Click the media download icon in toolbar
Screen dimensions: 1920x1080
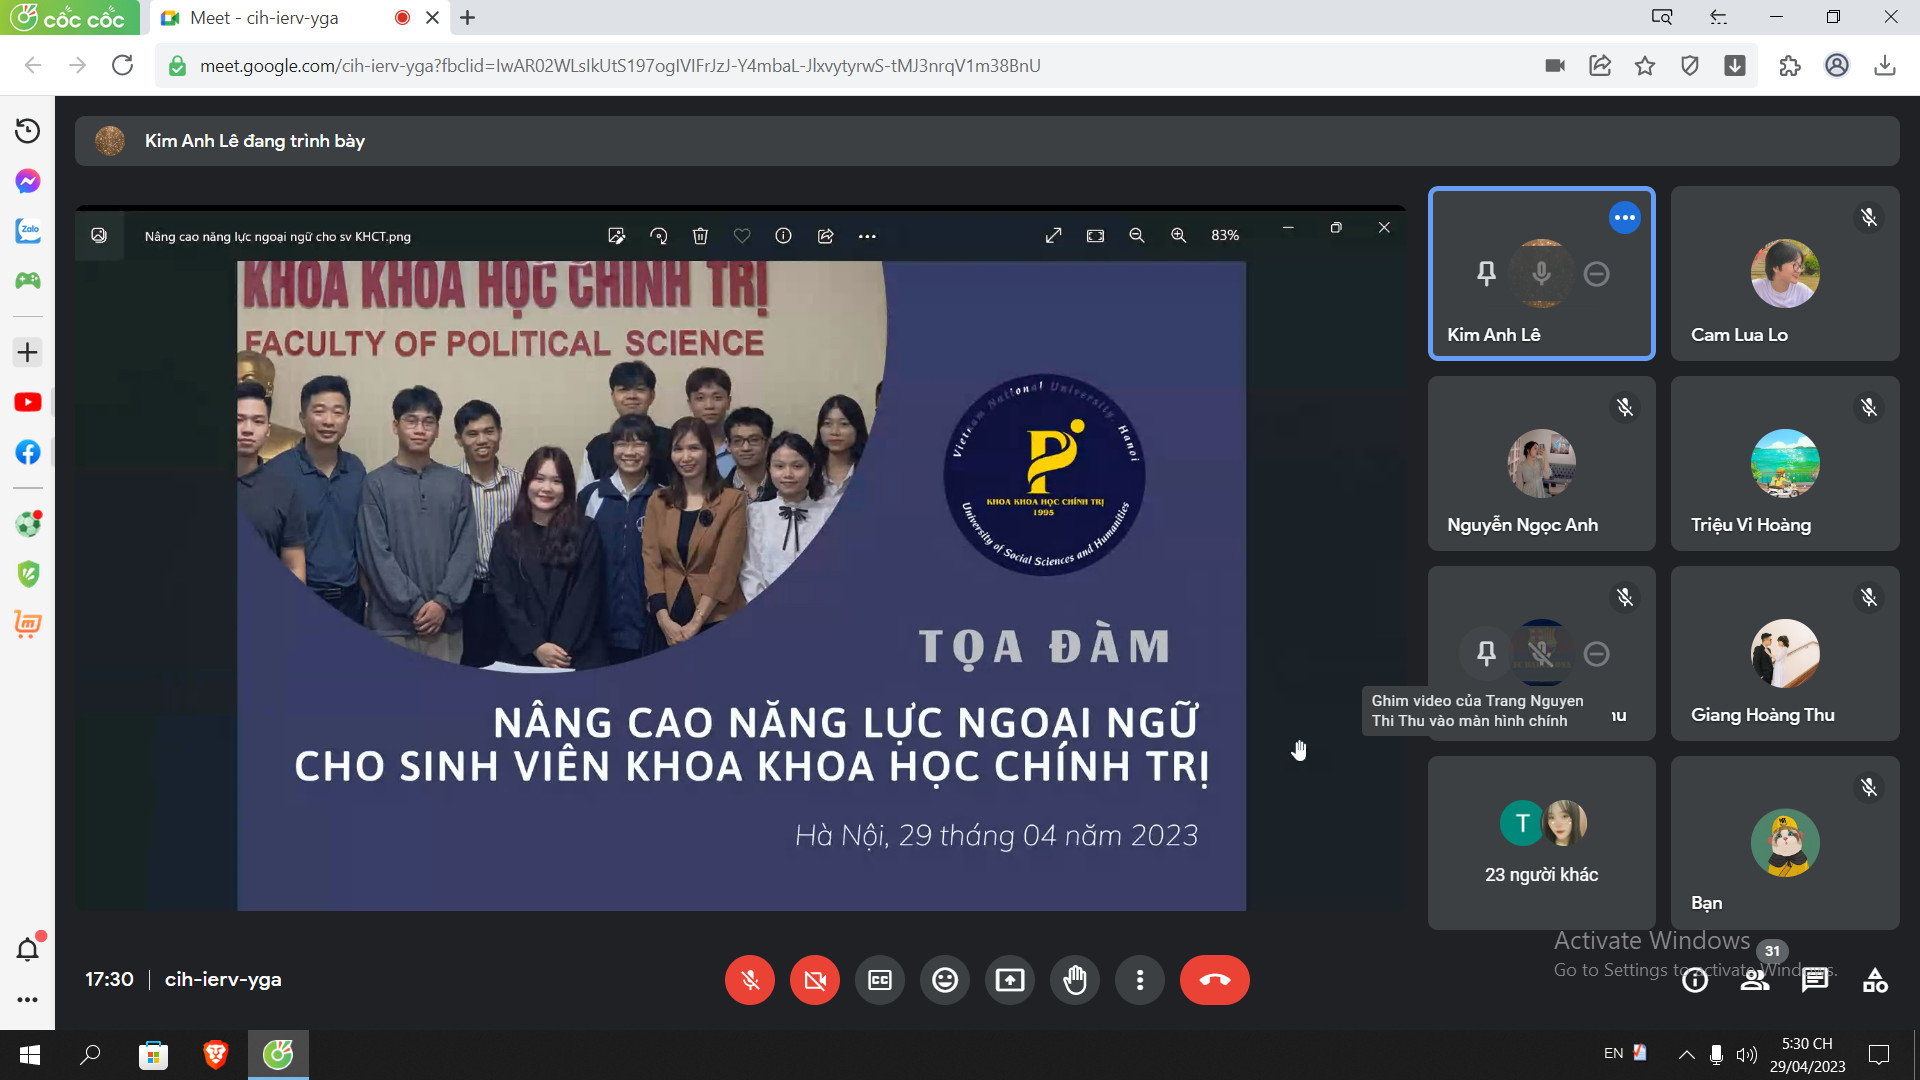pyautogui.click(x=1735, y=66)
